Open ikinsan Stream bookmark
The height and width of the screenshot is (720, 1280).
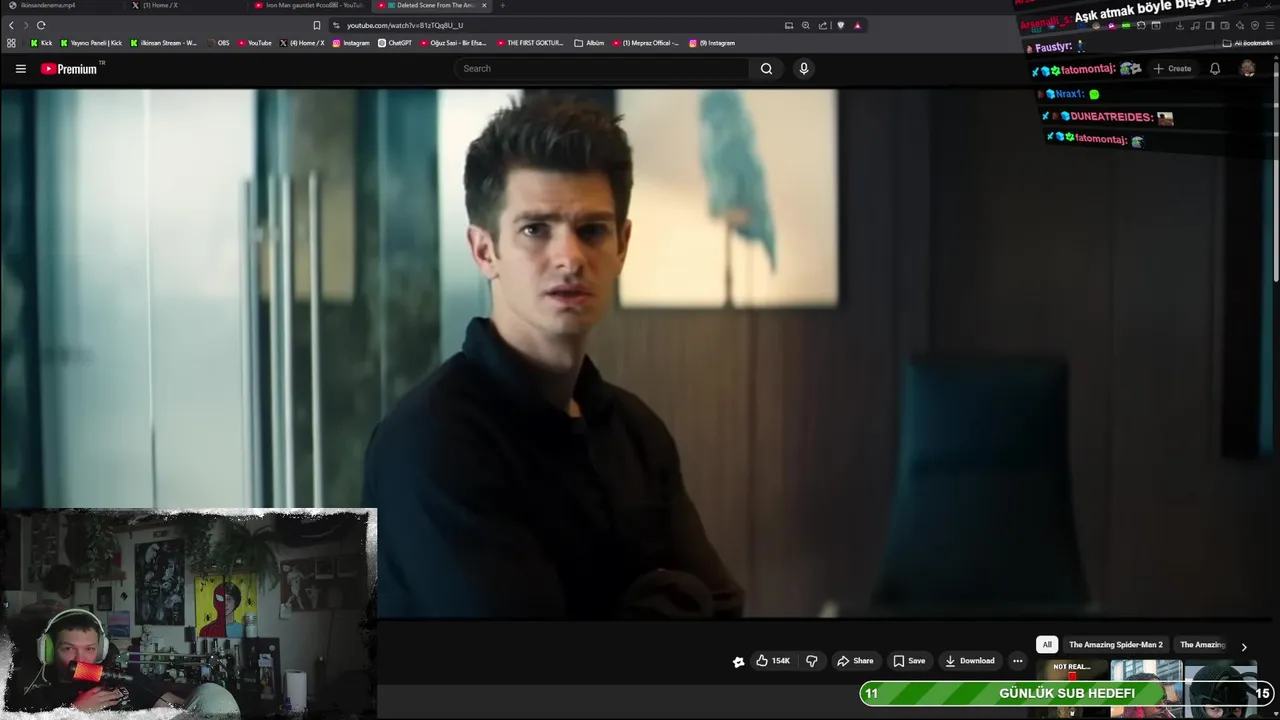click(x=164, y=43)
